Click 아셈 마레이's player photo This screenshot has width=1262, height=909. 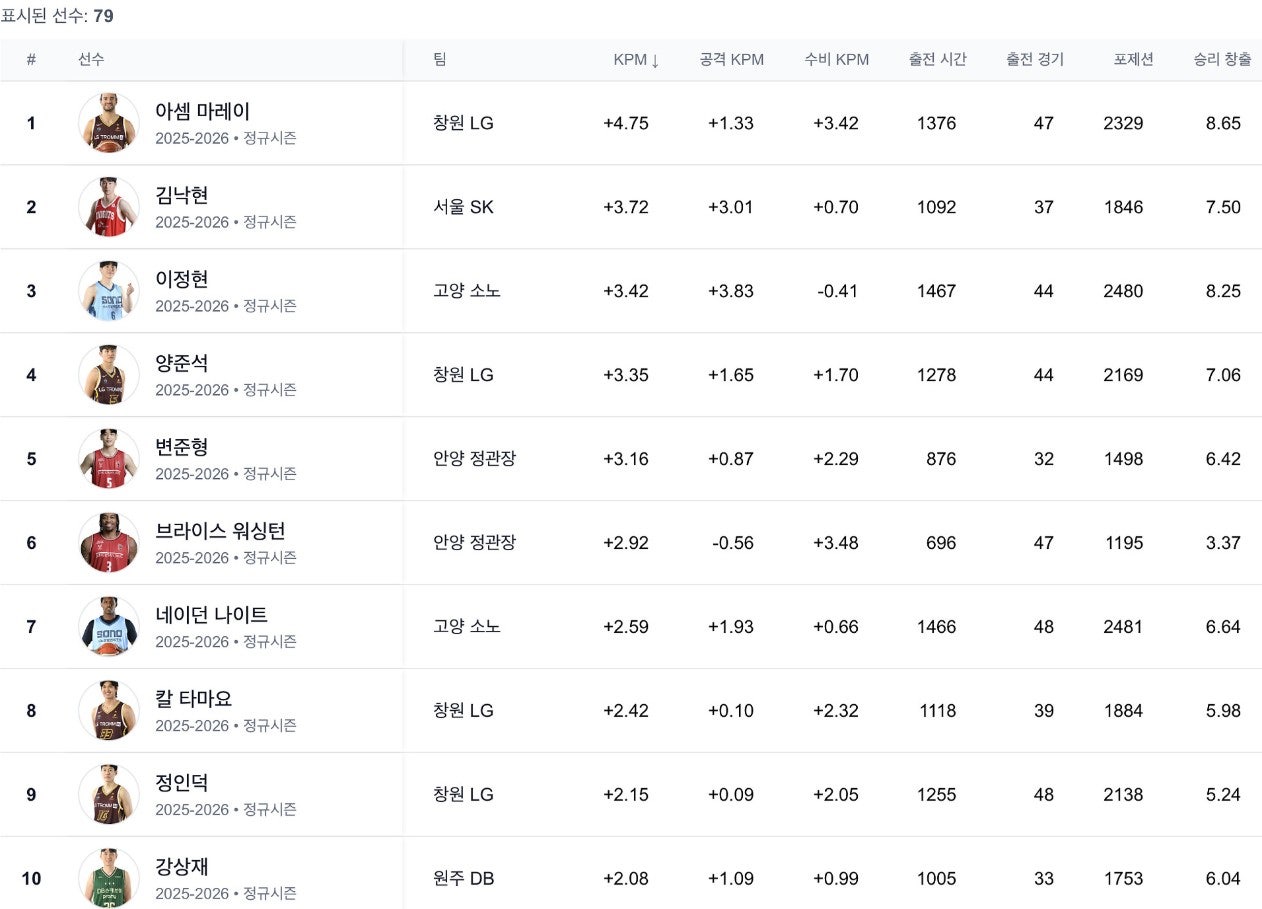(x=109, y=123)
